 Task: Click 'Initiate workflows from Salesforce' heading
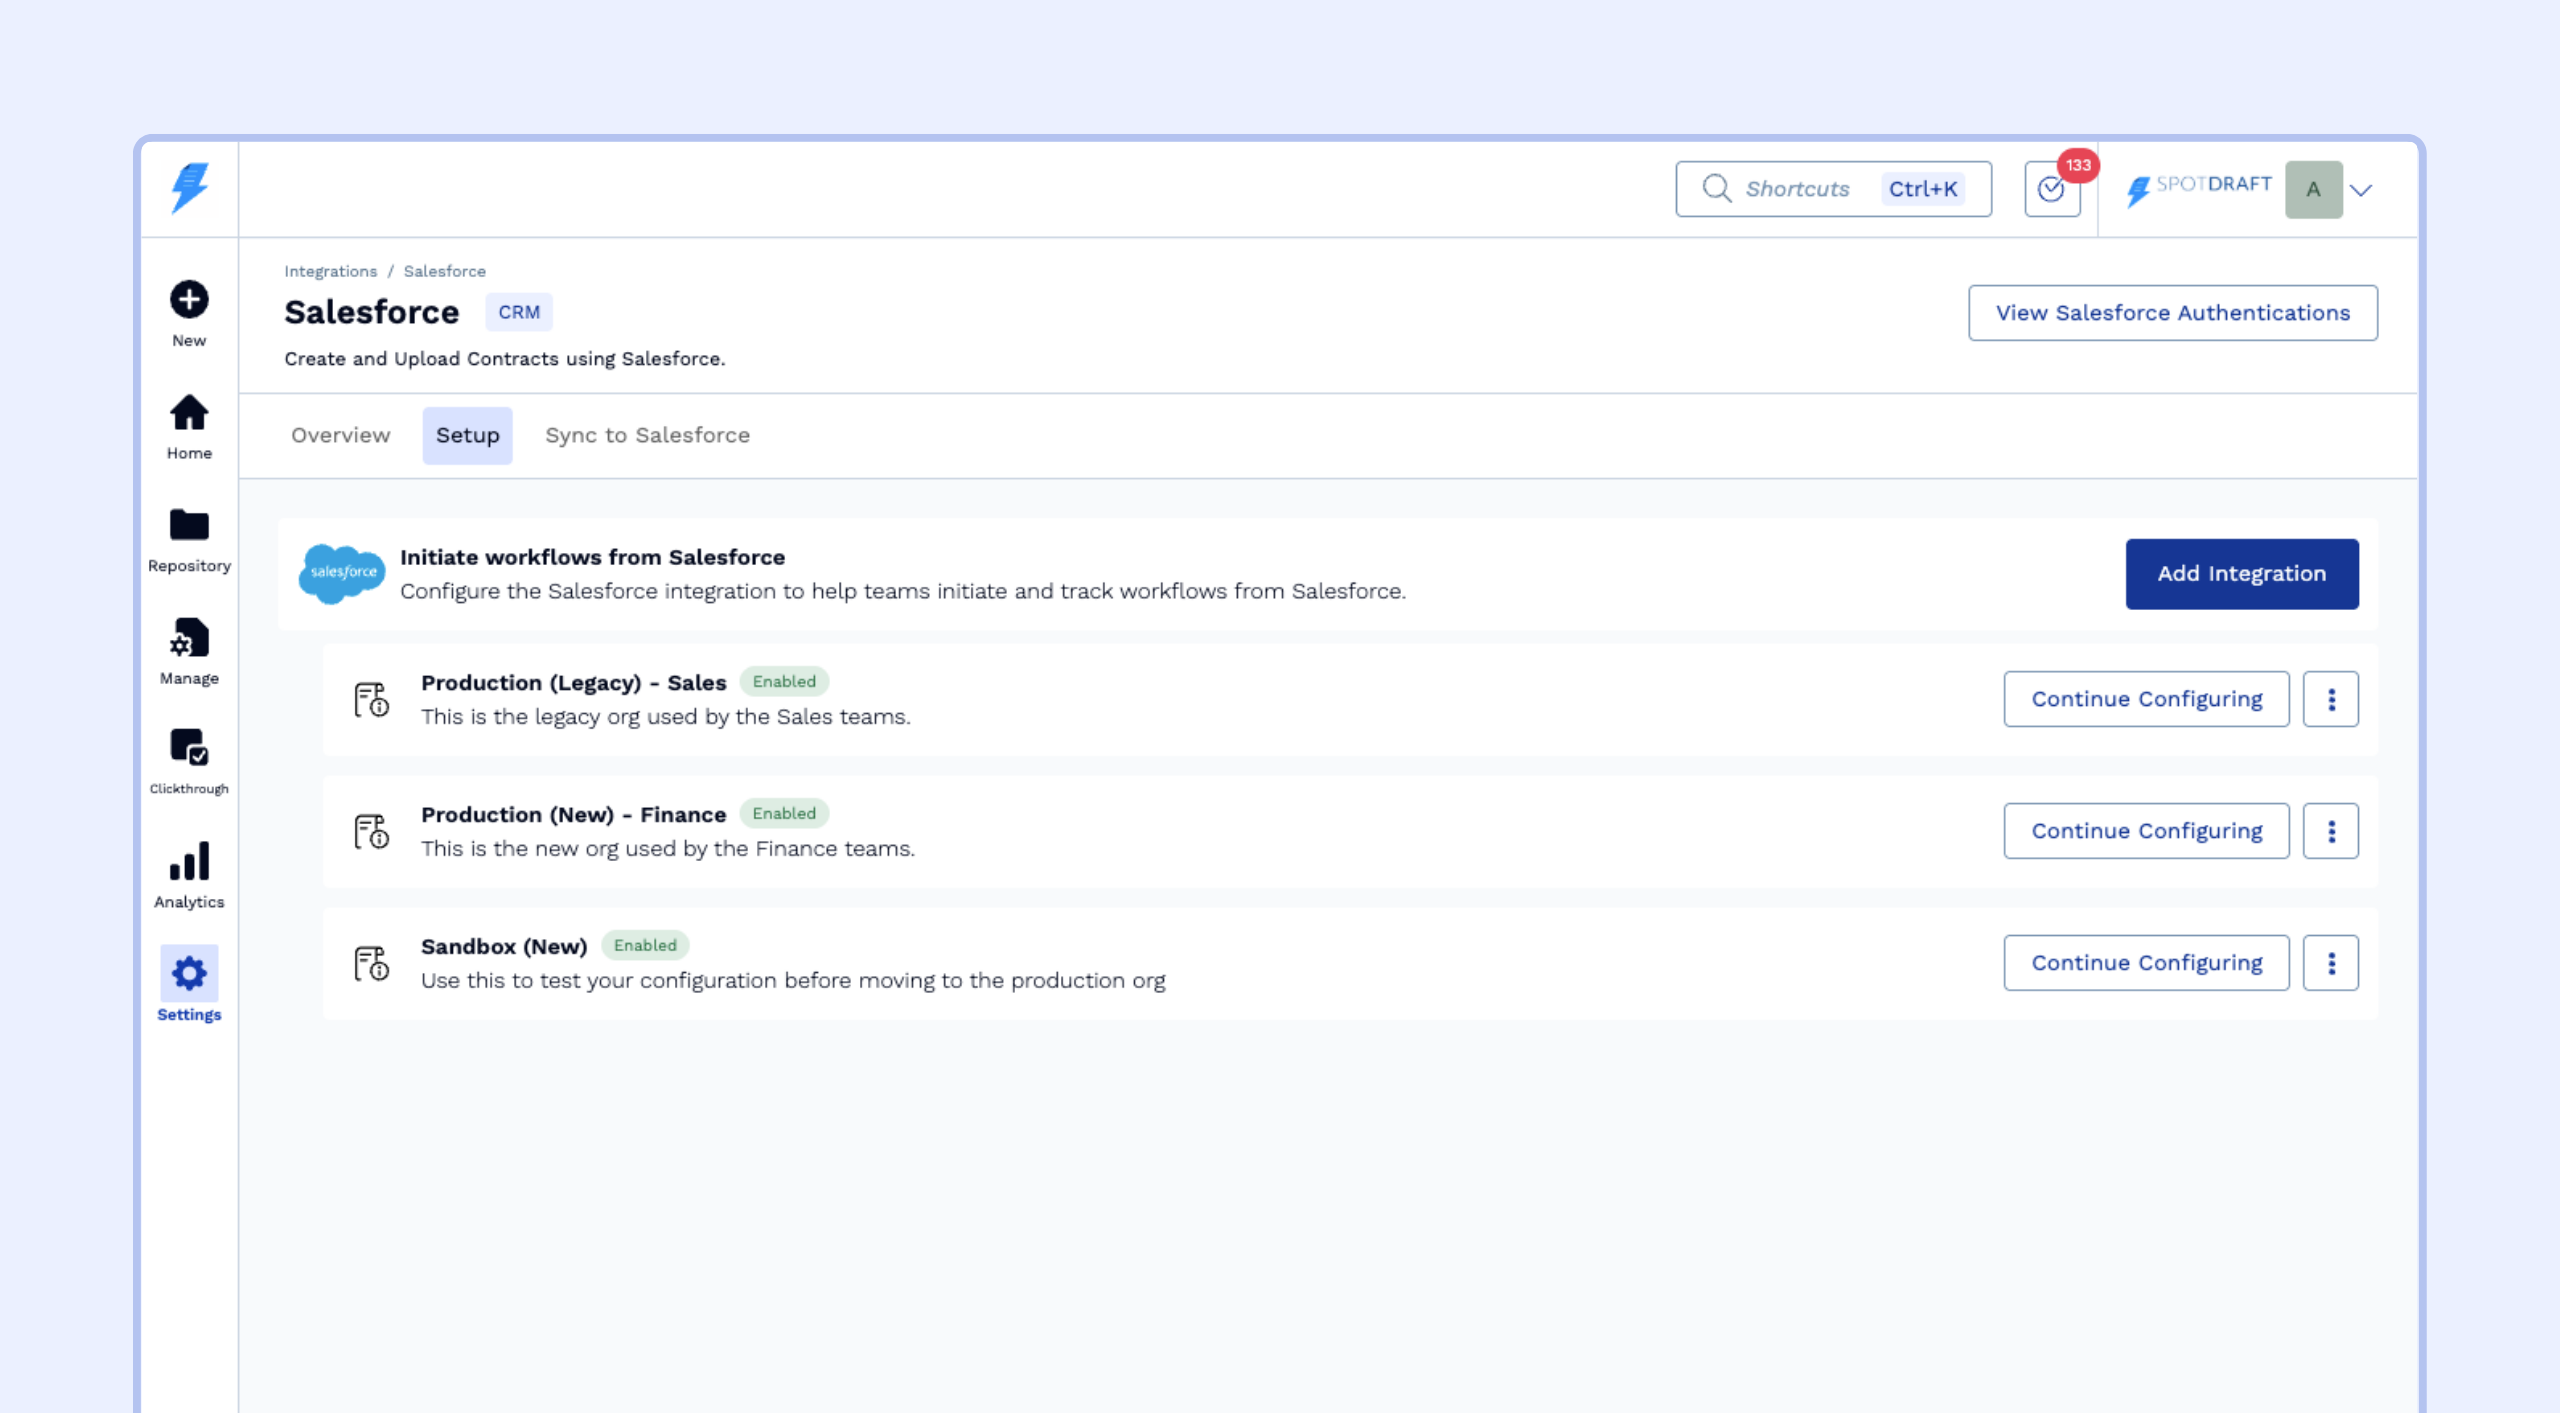(592, 557)
